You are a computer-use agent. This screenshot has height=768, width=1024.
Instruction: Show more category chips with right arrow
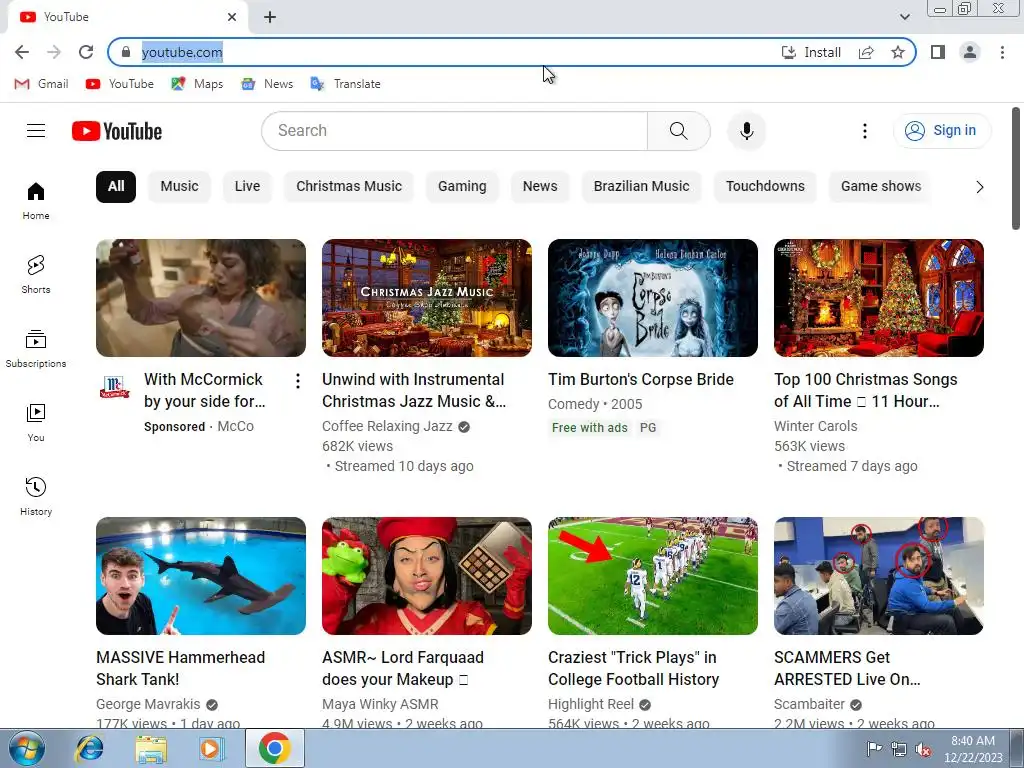coord(979,187)
